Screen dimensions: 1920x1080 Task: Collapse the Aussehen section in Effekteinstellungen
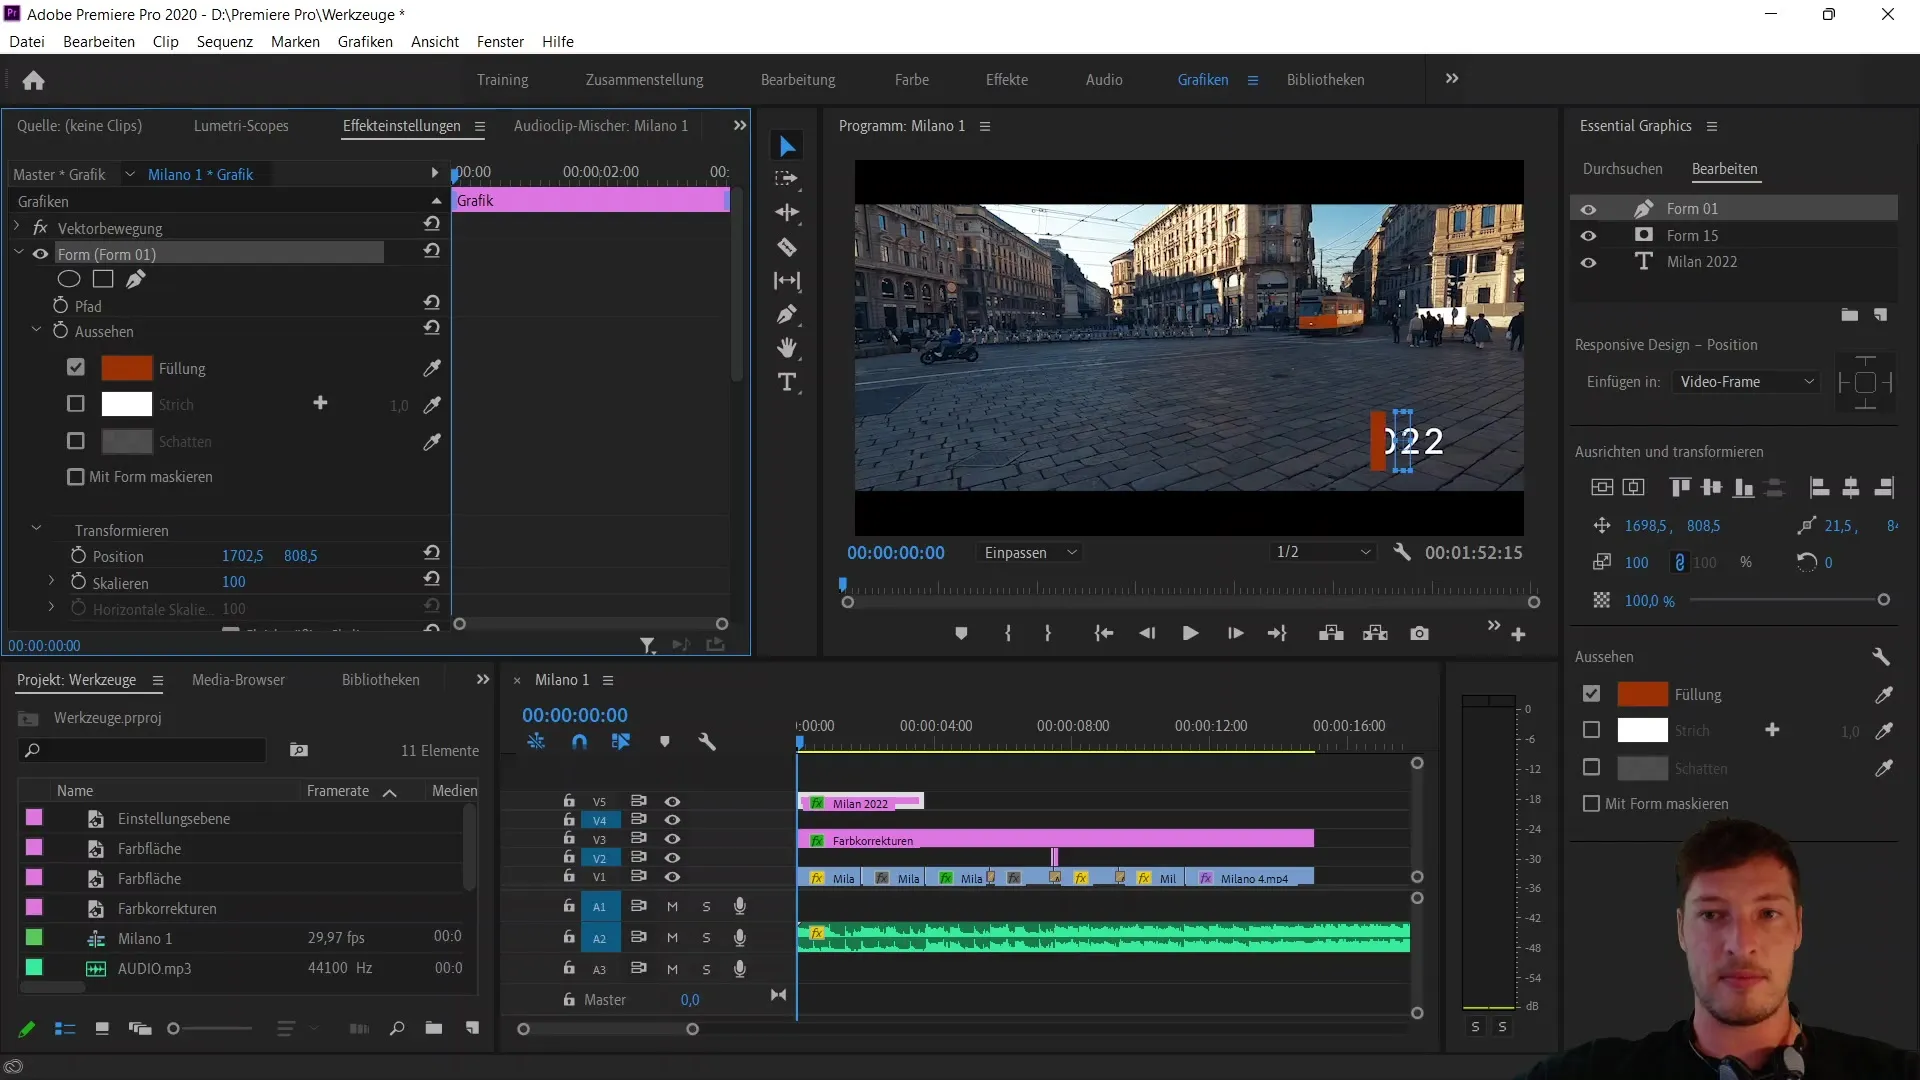click(36, 329)
